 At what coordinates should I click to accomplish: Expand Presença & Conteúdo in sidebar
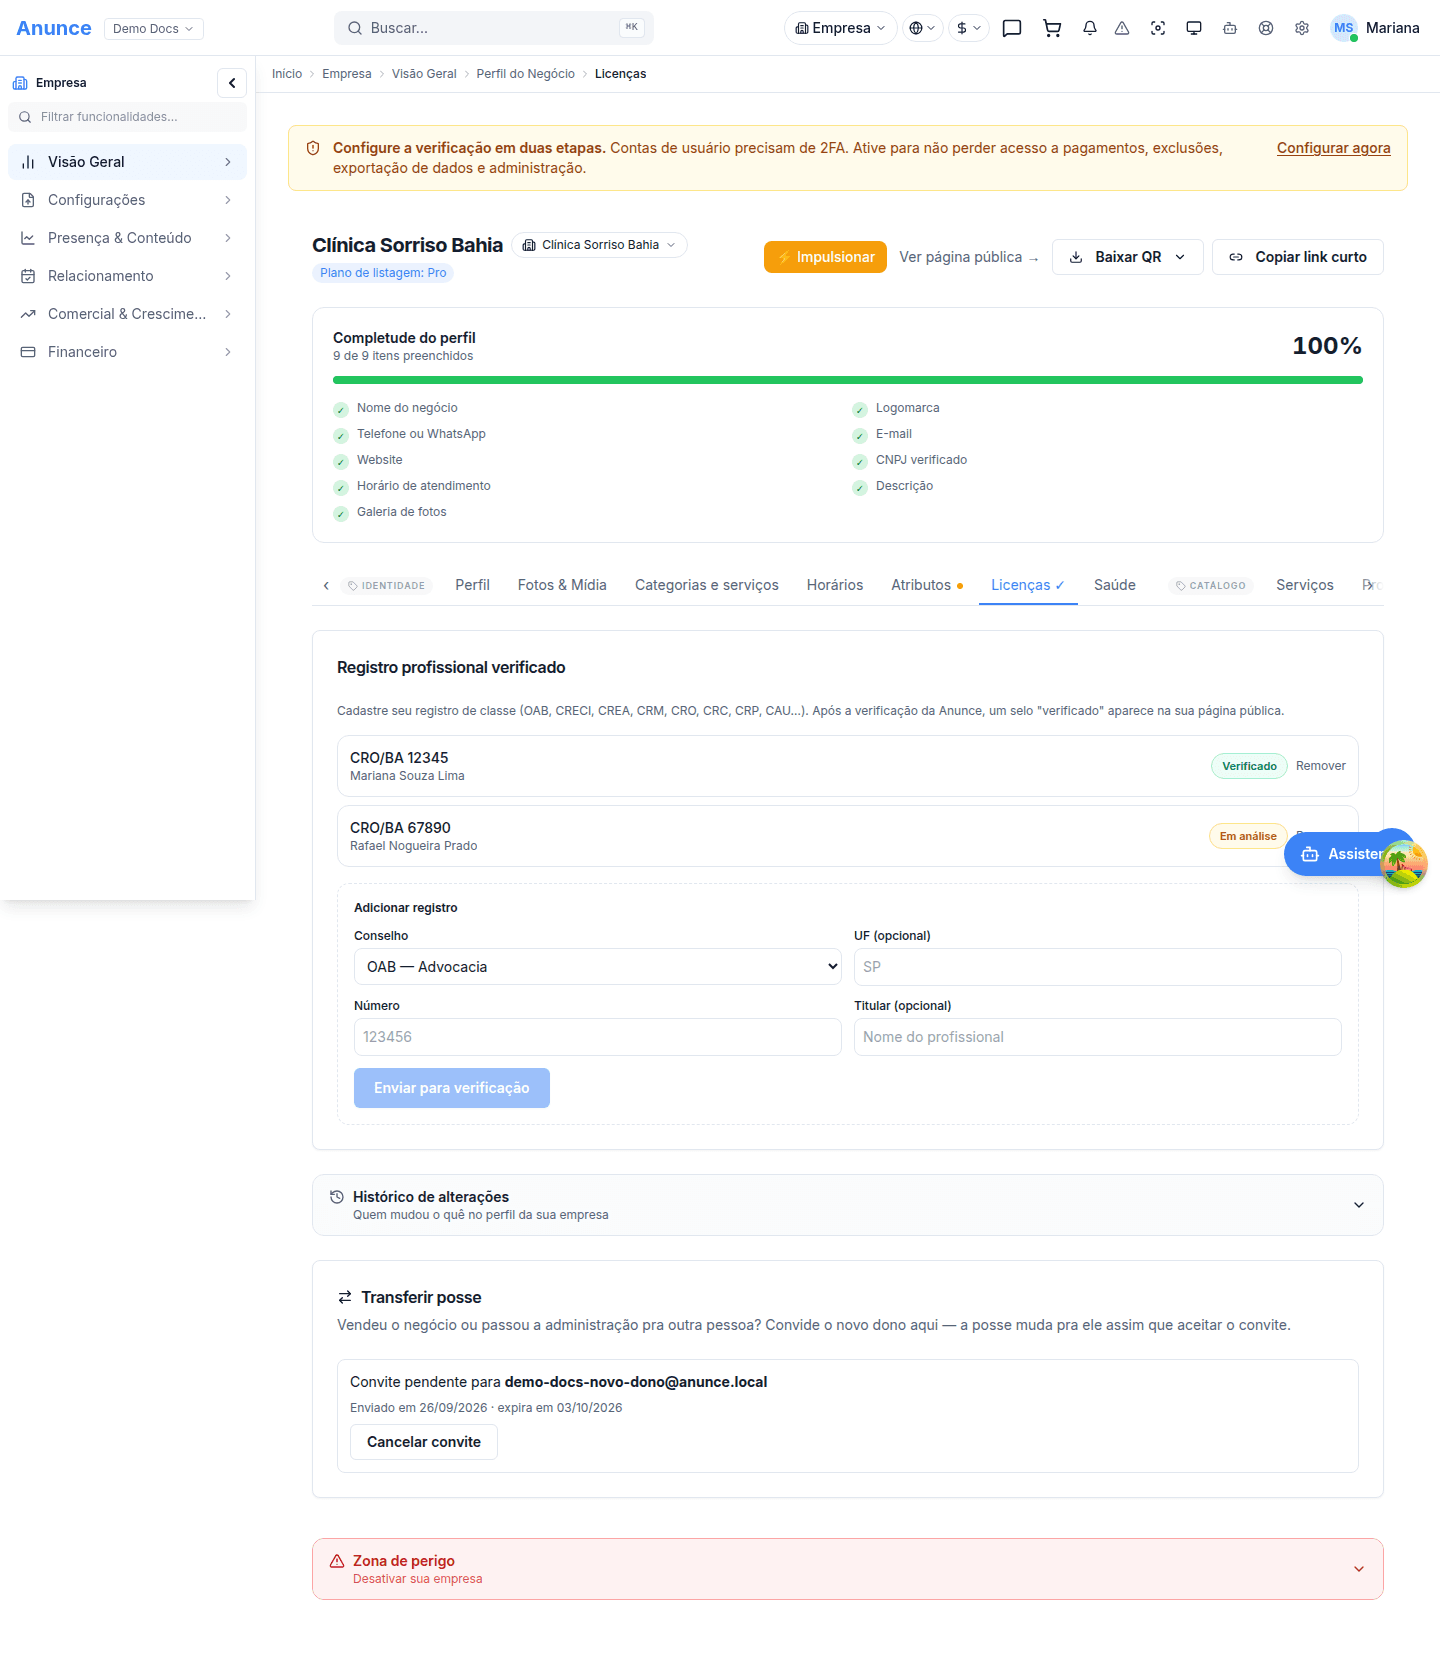[x=127, y=238]
